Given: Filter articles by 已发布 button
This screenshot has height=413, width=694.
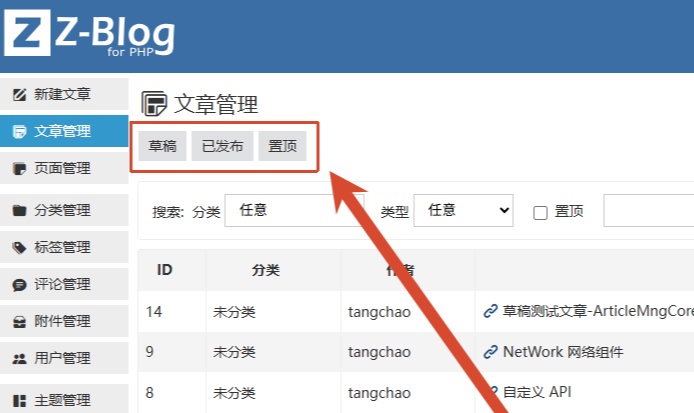Looking at the screenshot, I should coord(222,146).
